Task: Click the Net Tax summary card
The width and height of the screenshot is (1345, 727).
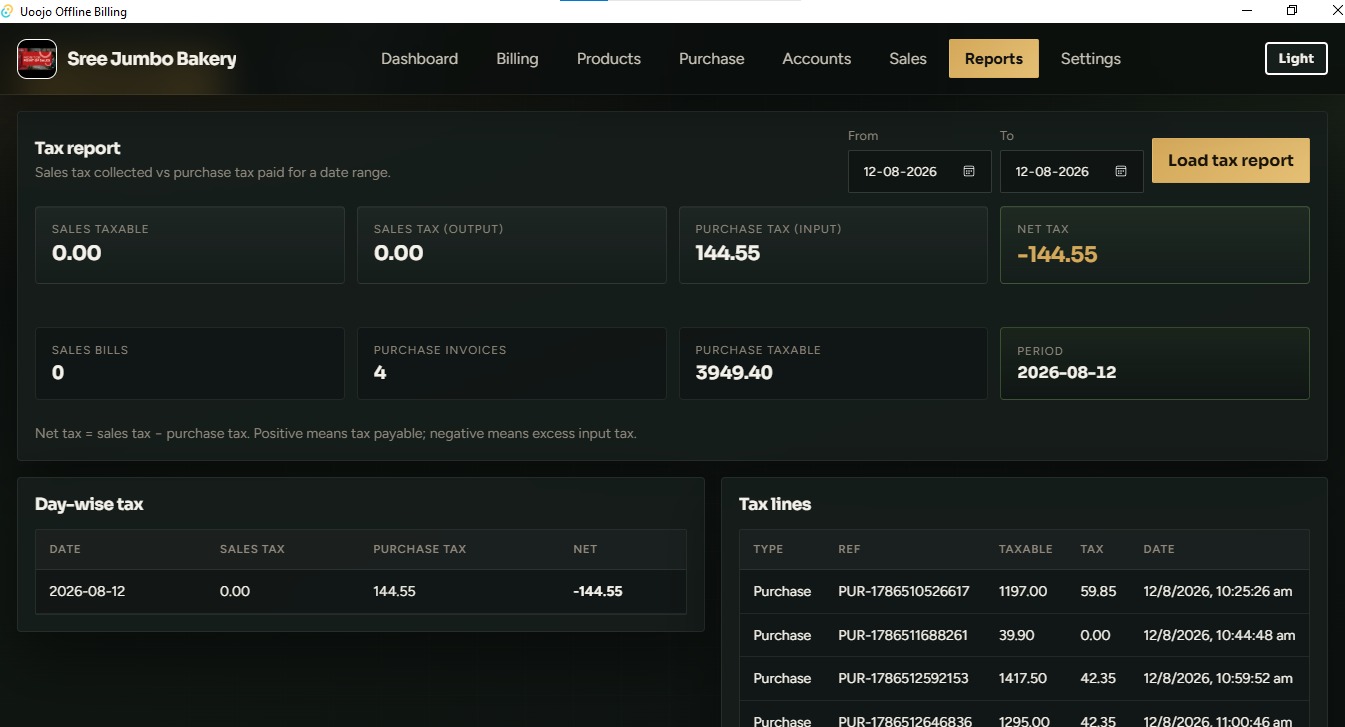Action: pos(1154,245)
